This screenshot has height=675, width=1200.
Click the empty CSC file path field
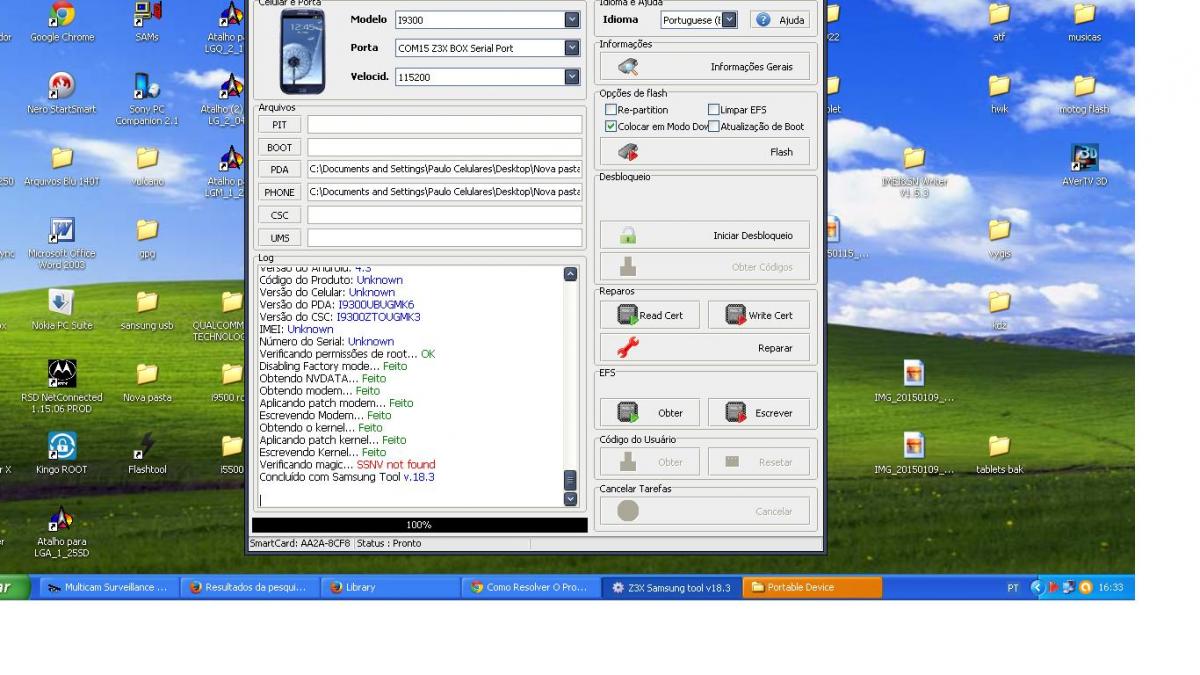click(x=444, y=215)
